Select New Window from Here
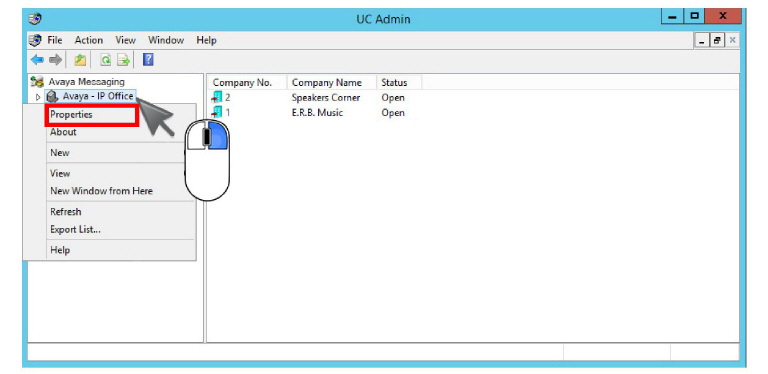The width and height of the screenshot is (768, 374). click(x=101, y=191)
